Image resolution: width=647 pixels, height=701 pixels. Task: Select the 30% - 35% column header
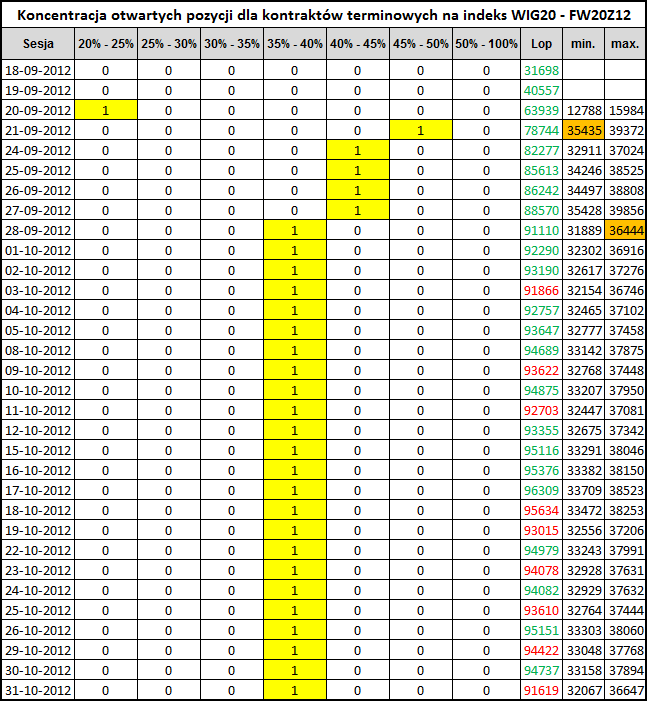click(x=232, y=44)
